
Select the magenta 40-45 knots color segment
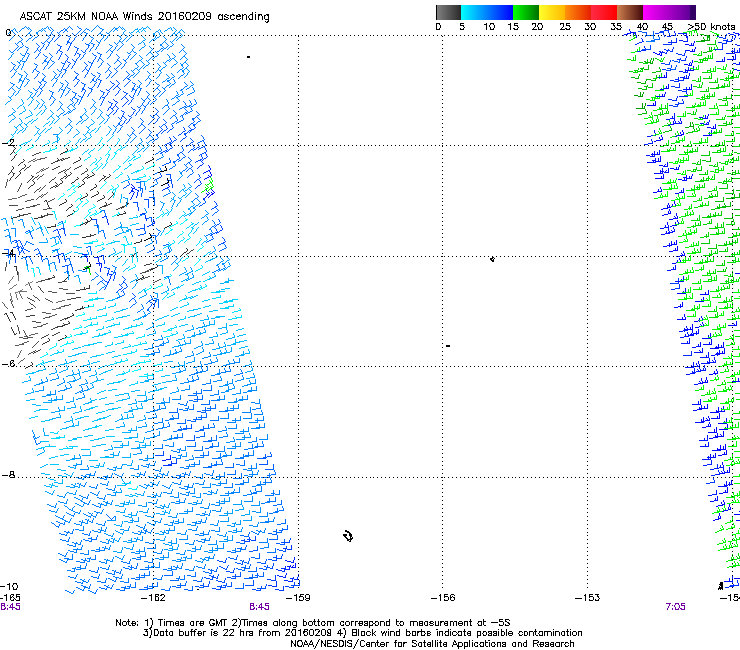pyautogui.click(x=656, y=12)
